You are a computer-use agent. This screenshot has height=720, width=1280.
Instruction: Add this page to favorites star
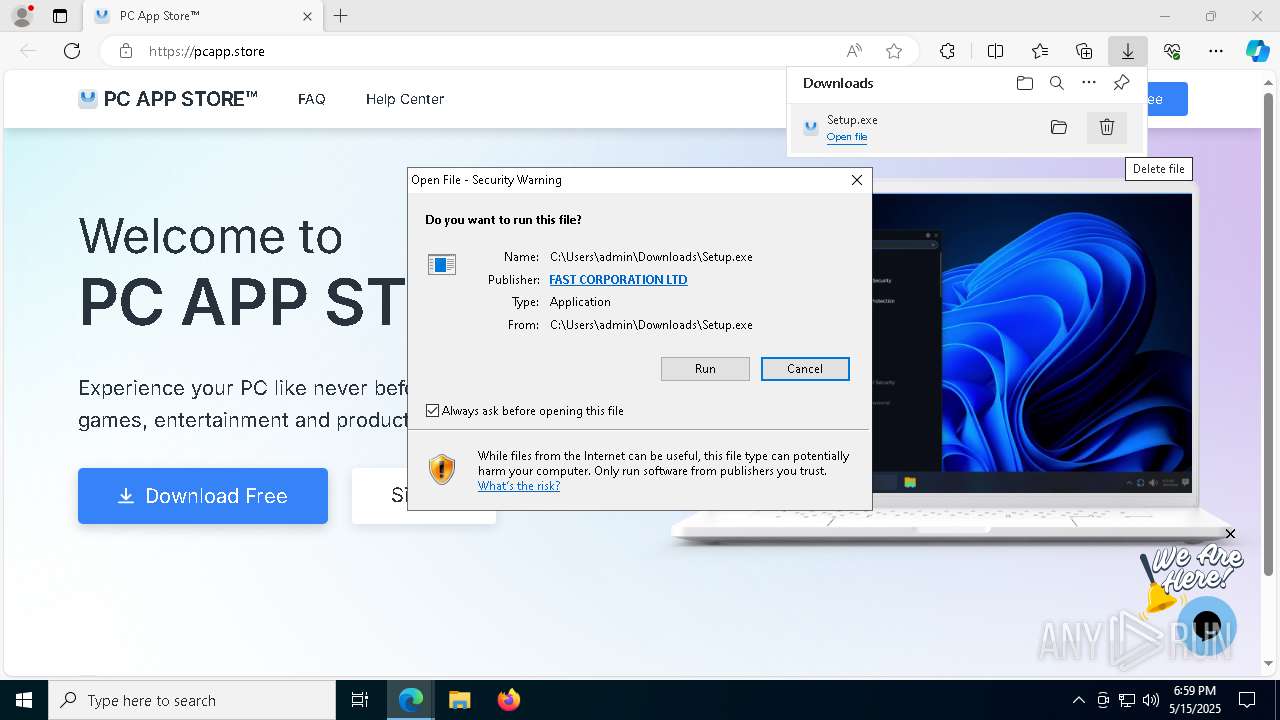coord(894,51)
